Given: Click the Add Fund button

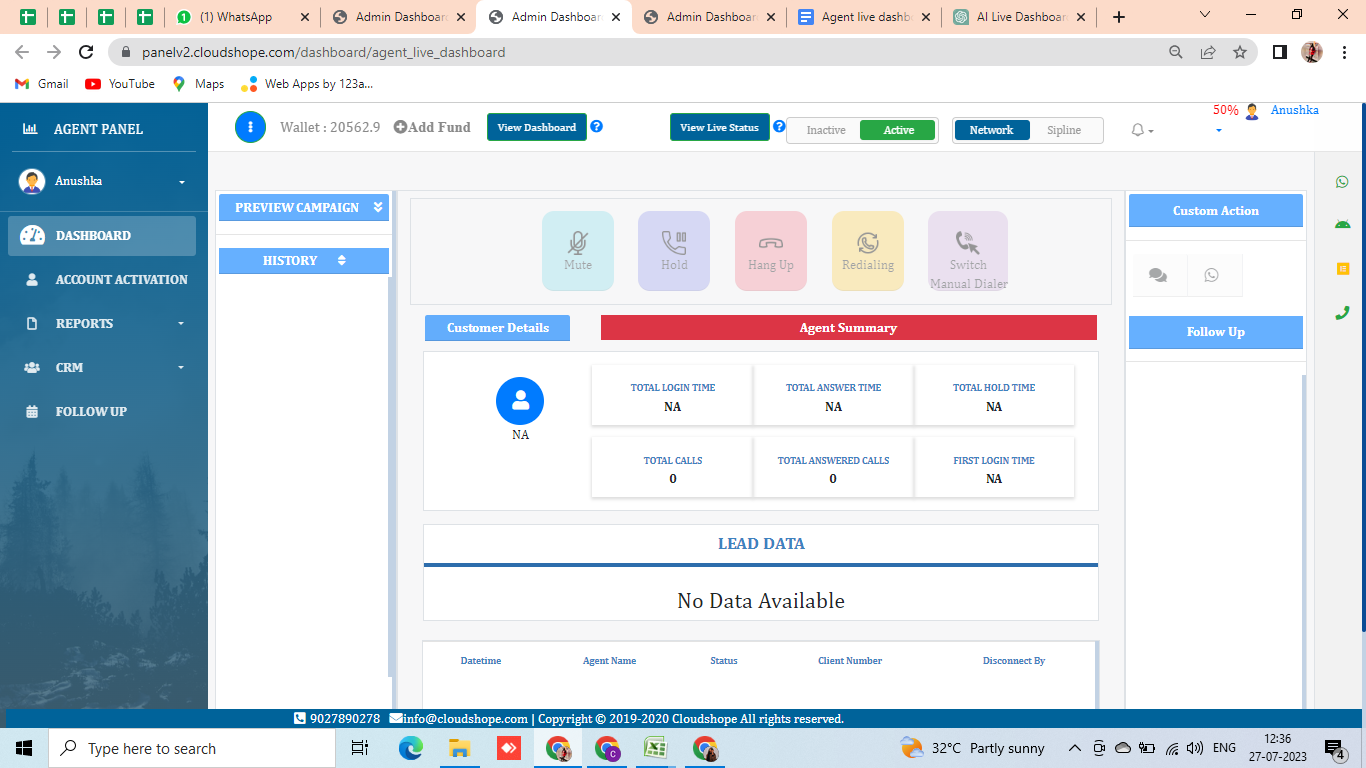Looking at the screenshot, I should 431,127.
